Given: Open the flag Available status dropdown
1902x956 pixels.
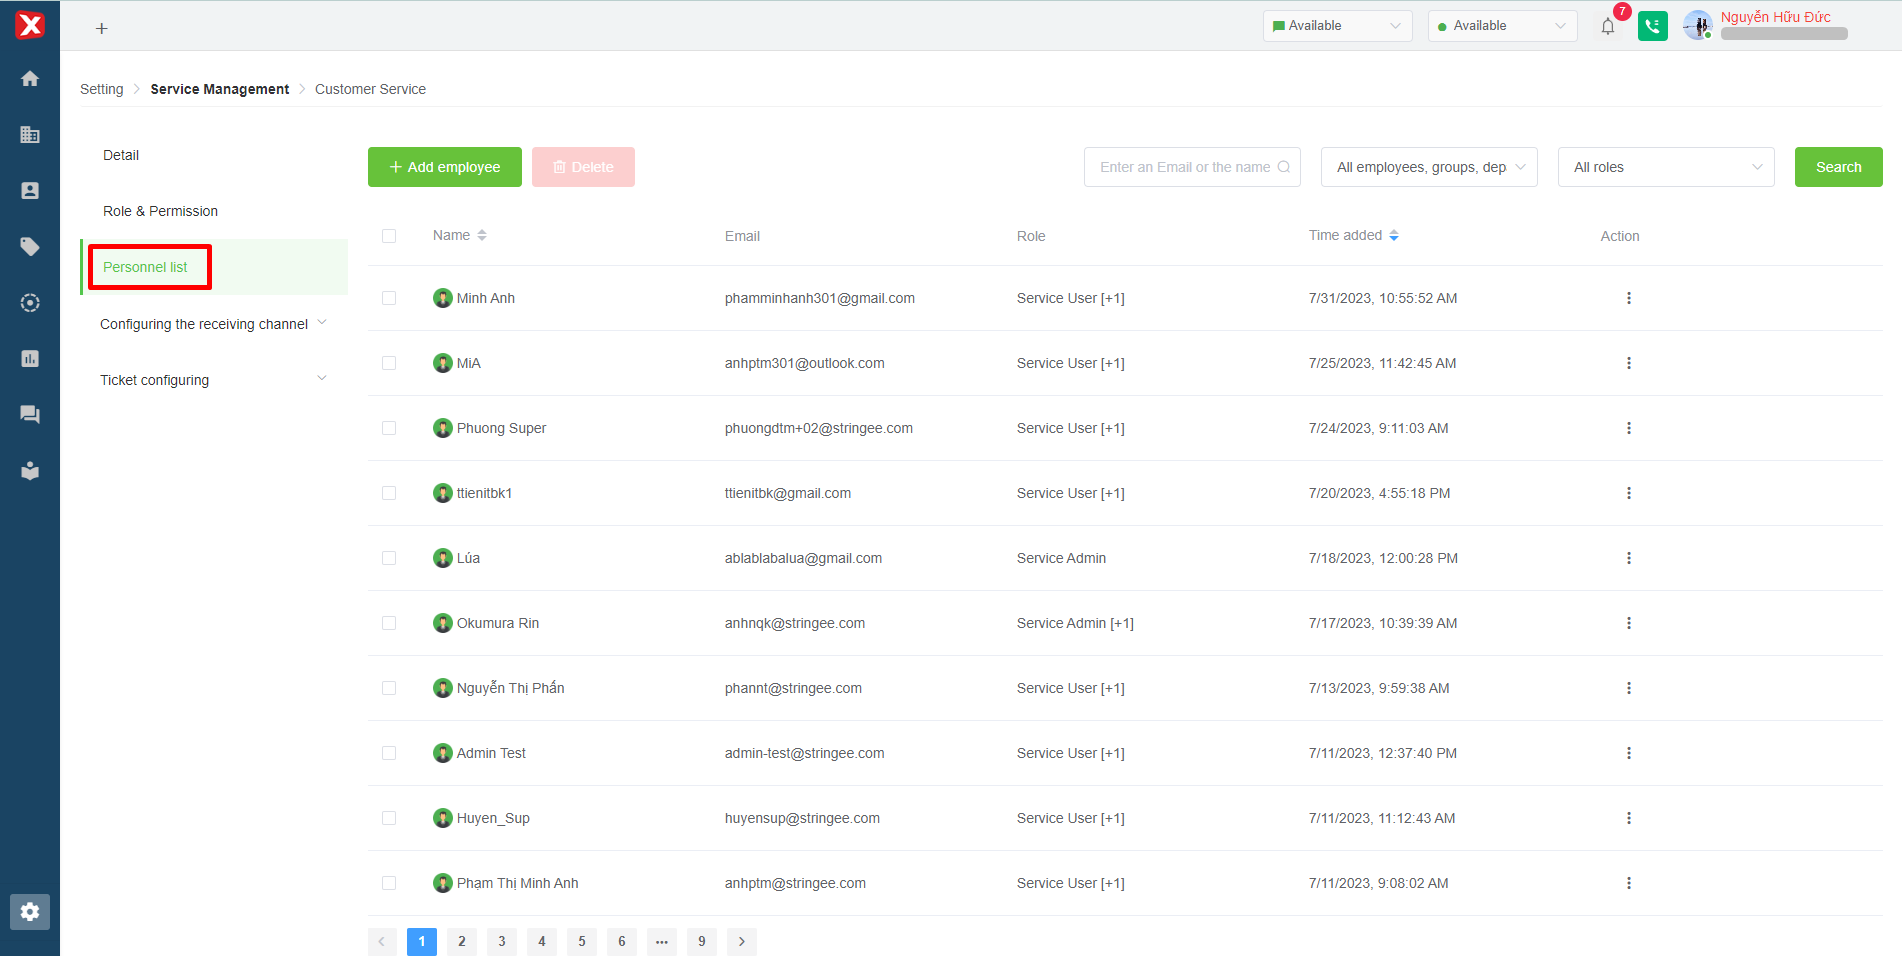Looking at the screenshot, I should (1338, 26).
